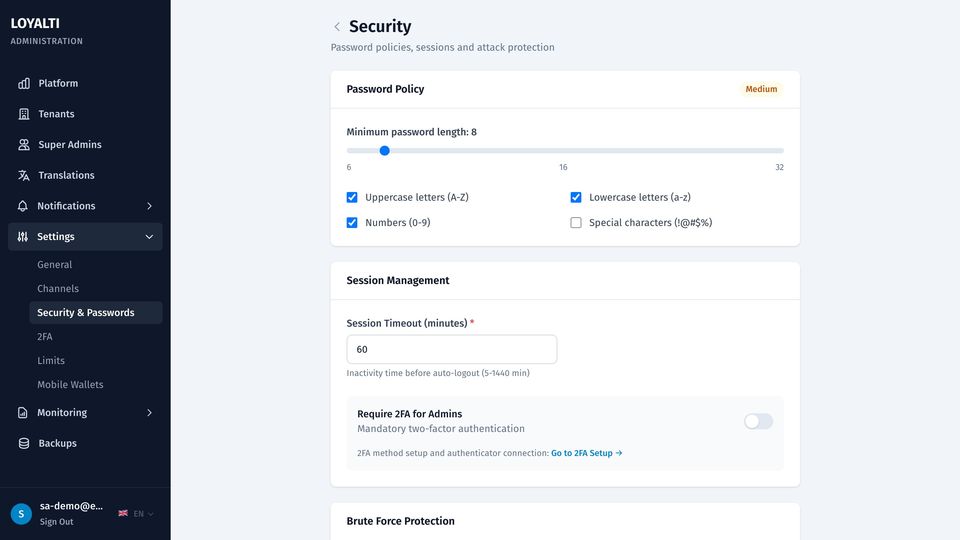This screenshot has width=960, height=540.
Task: Click the slider min label 6
Action: [349, 167]
